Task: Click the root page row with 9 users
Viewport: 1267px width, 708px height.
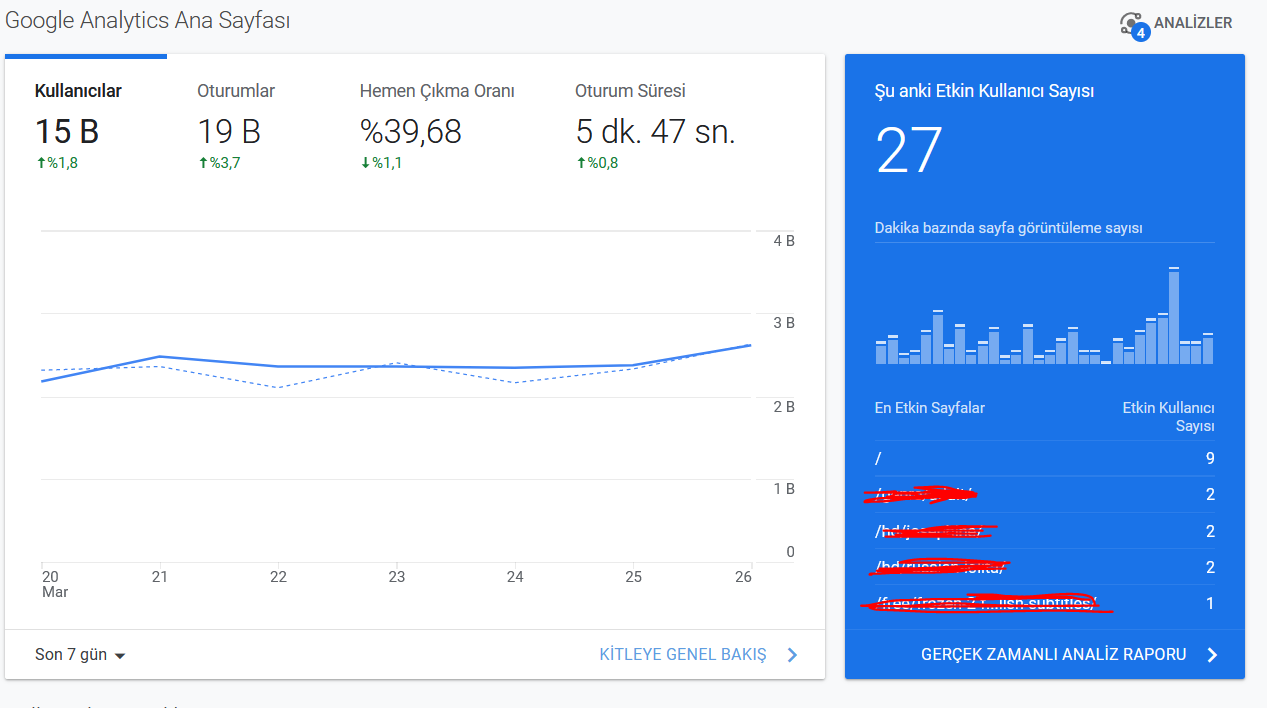Action: [x=1045, y=459]
